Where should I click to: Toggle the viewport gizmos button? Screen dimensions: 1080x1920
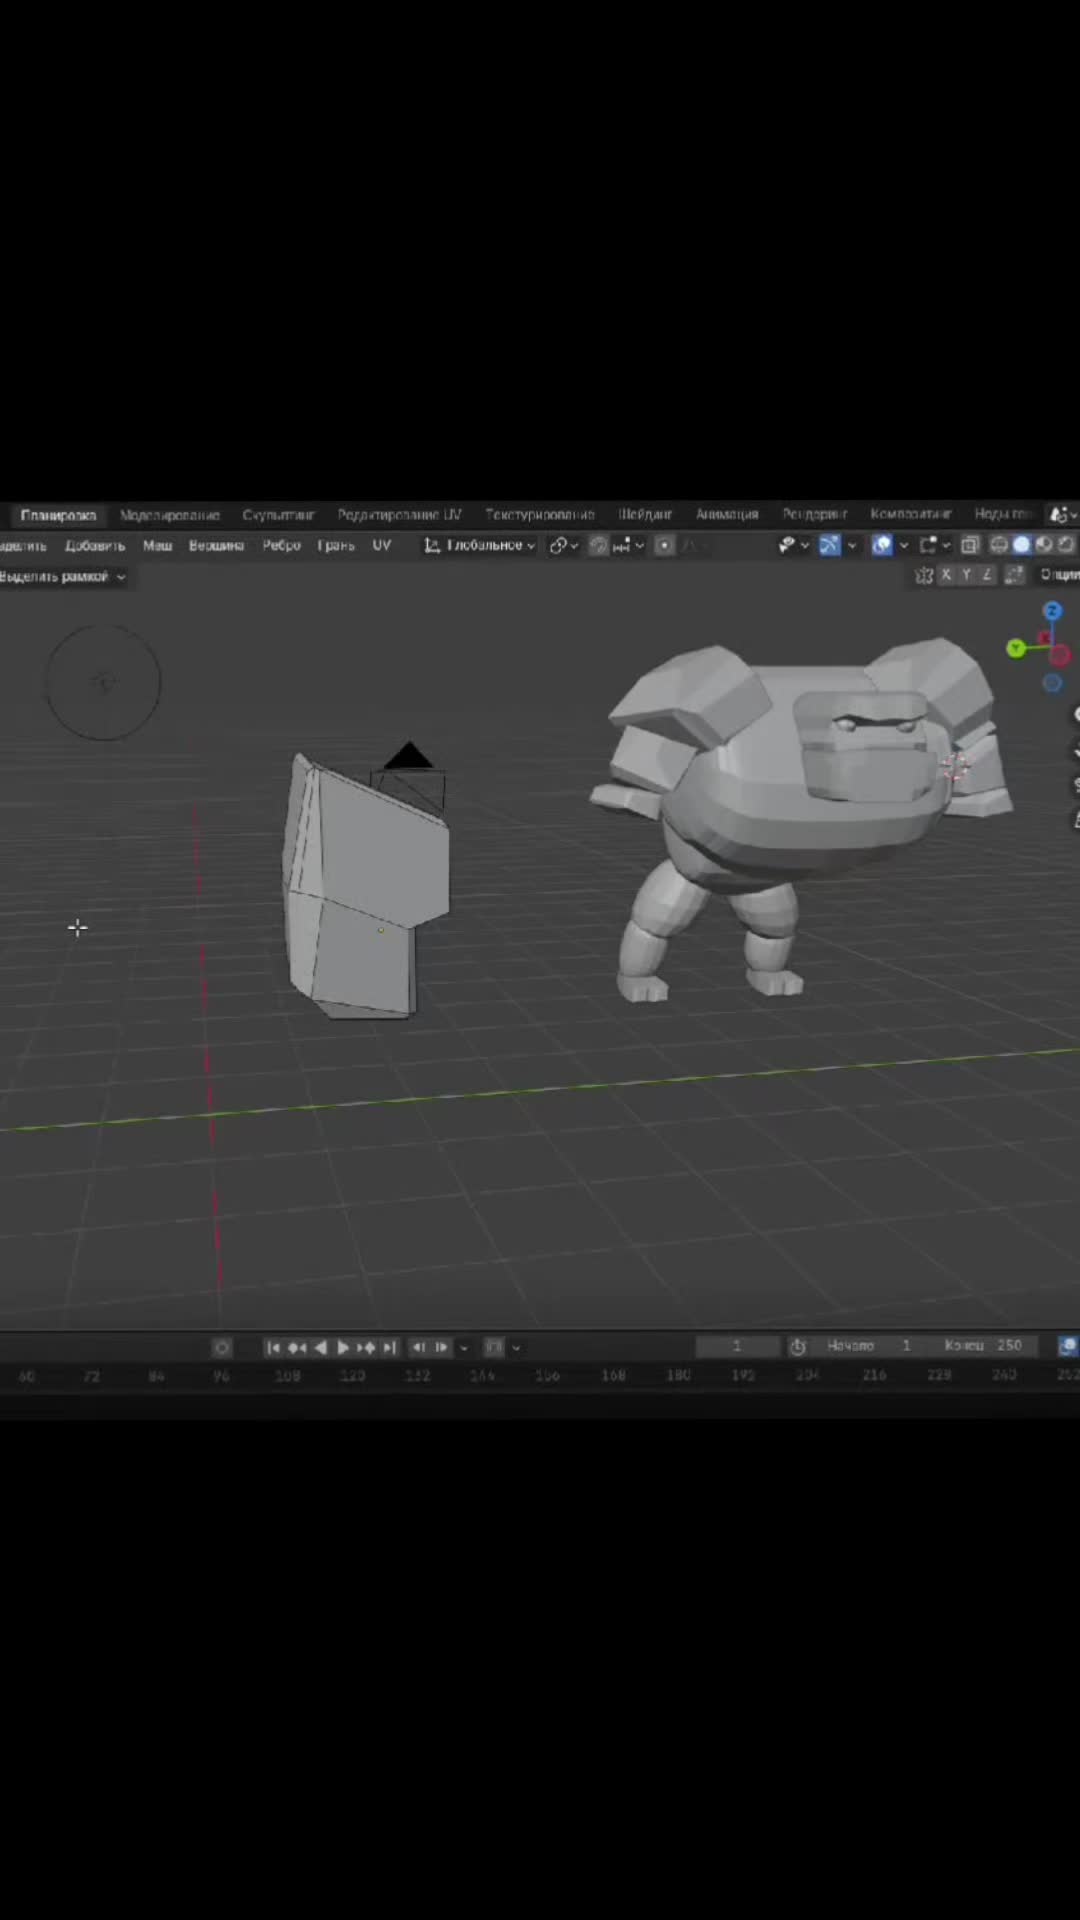tap(830, 545)
